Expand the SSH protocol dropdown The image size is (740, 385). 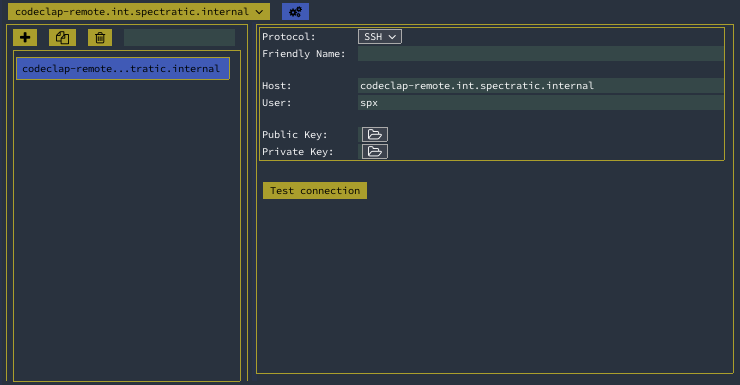380,37
